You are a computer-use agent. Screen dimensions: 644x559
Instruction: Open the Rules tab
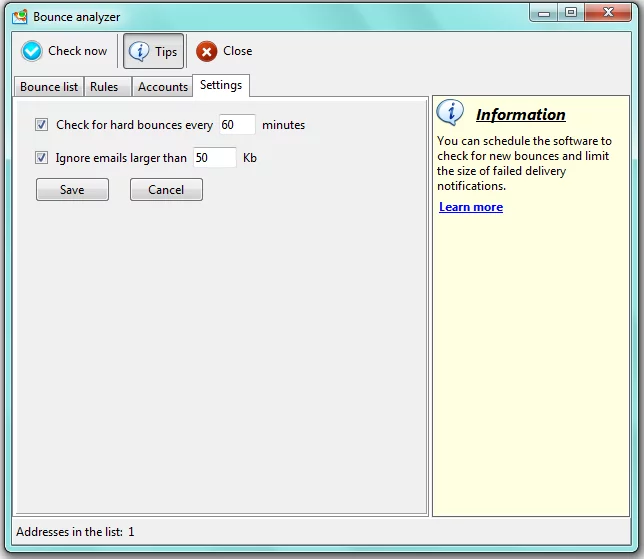pyautogui.click(x=104, y=87)
